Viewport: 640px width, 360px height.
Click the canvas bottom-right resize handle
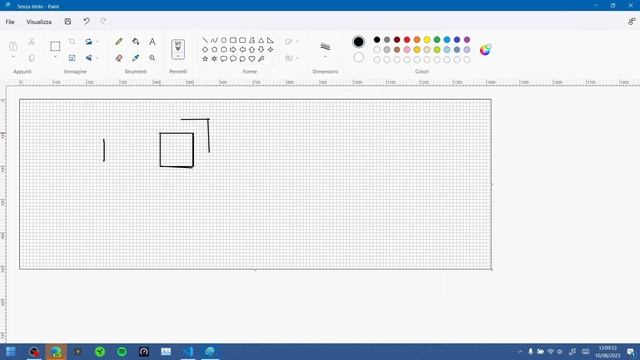point(492,269)
